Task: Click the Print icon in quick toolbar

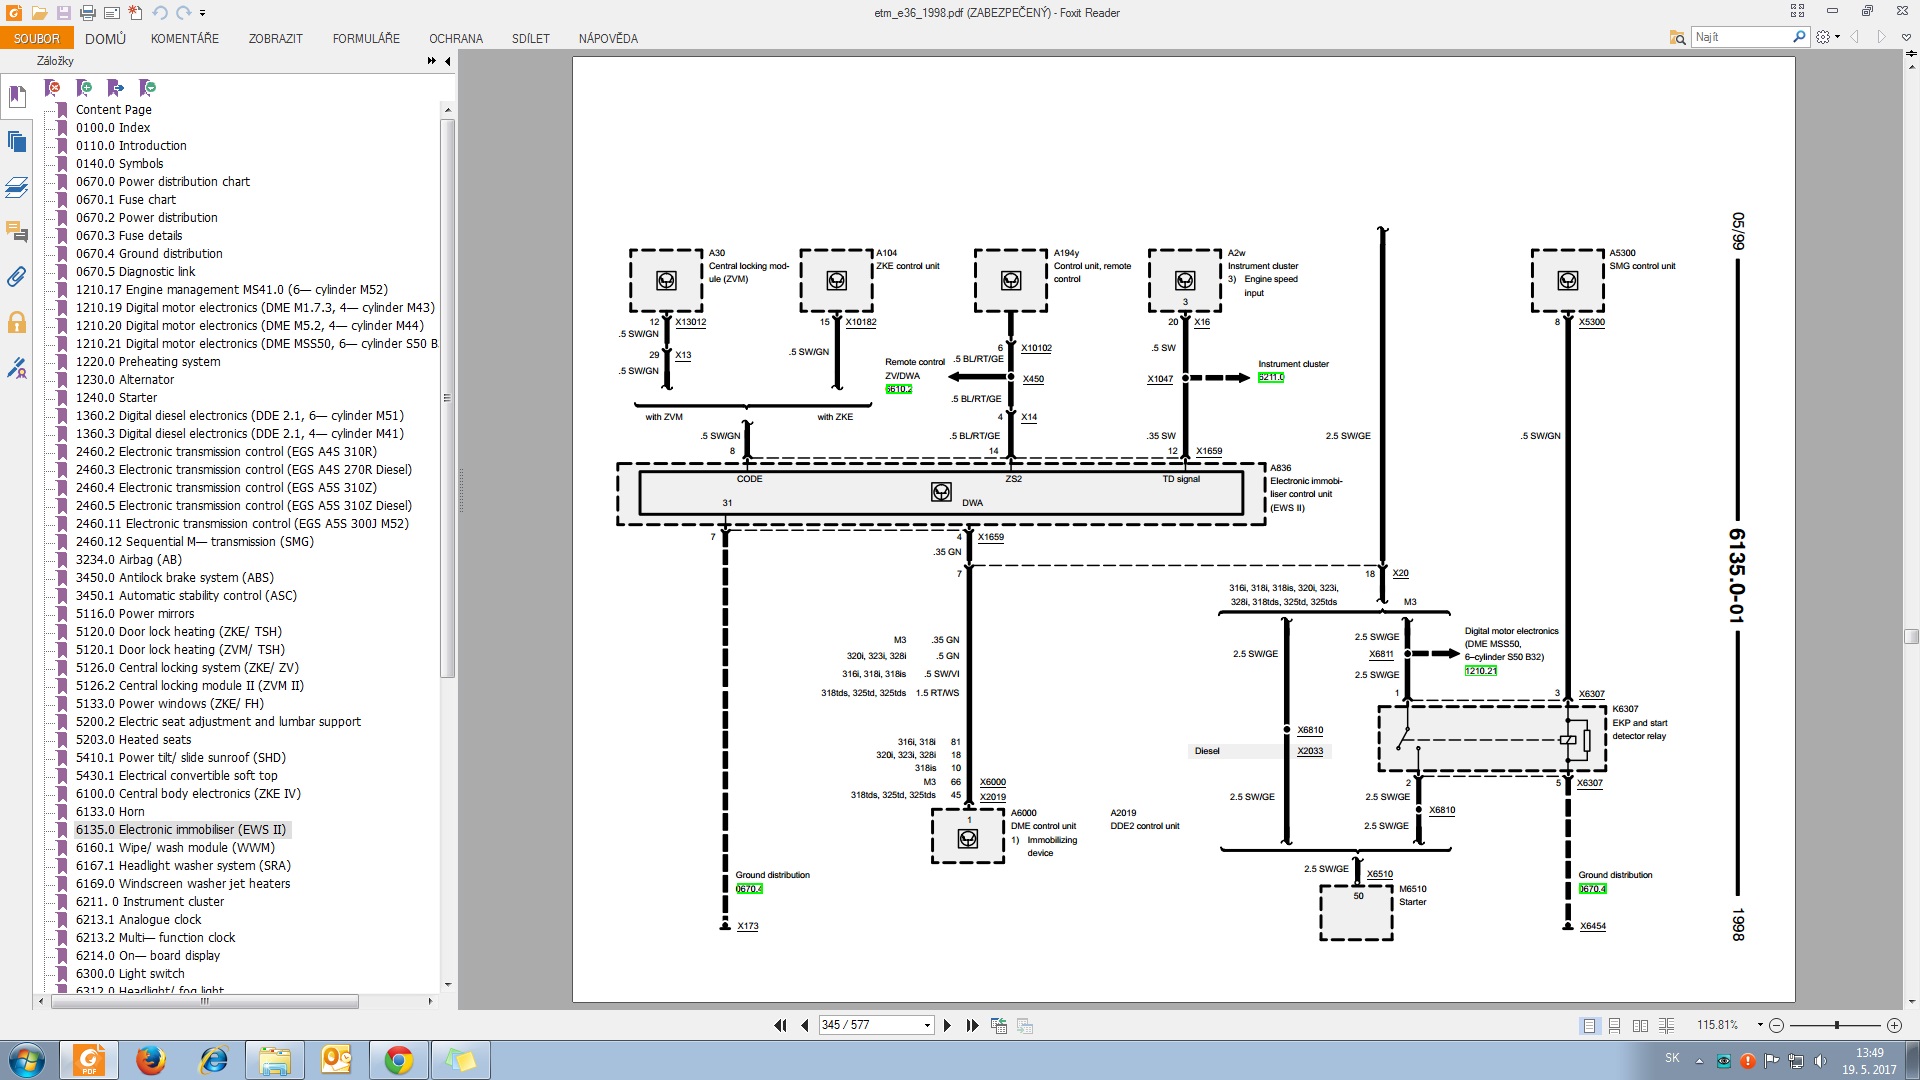Action: pyautogui.click(x=87, y=13)
